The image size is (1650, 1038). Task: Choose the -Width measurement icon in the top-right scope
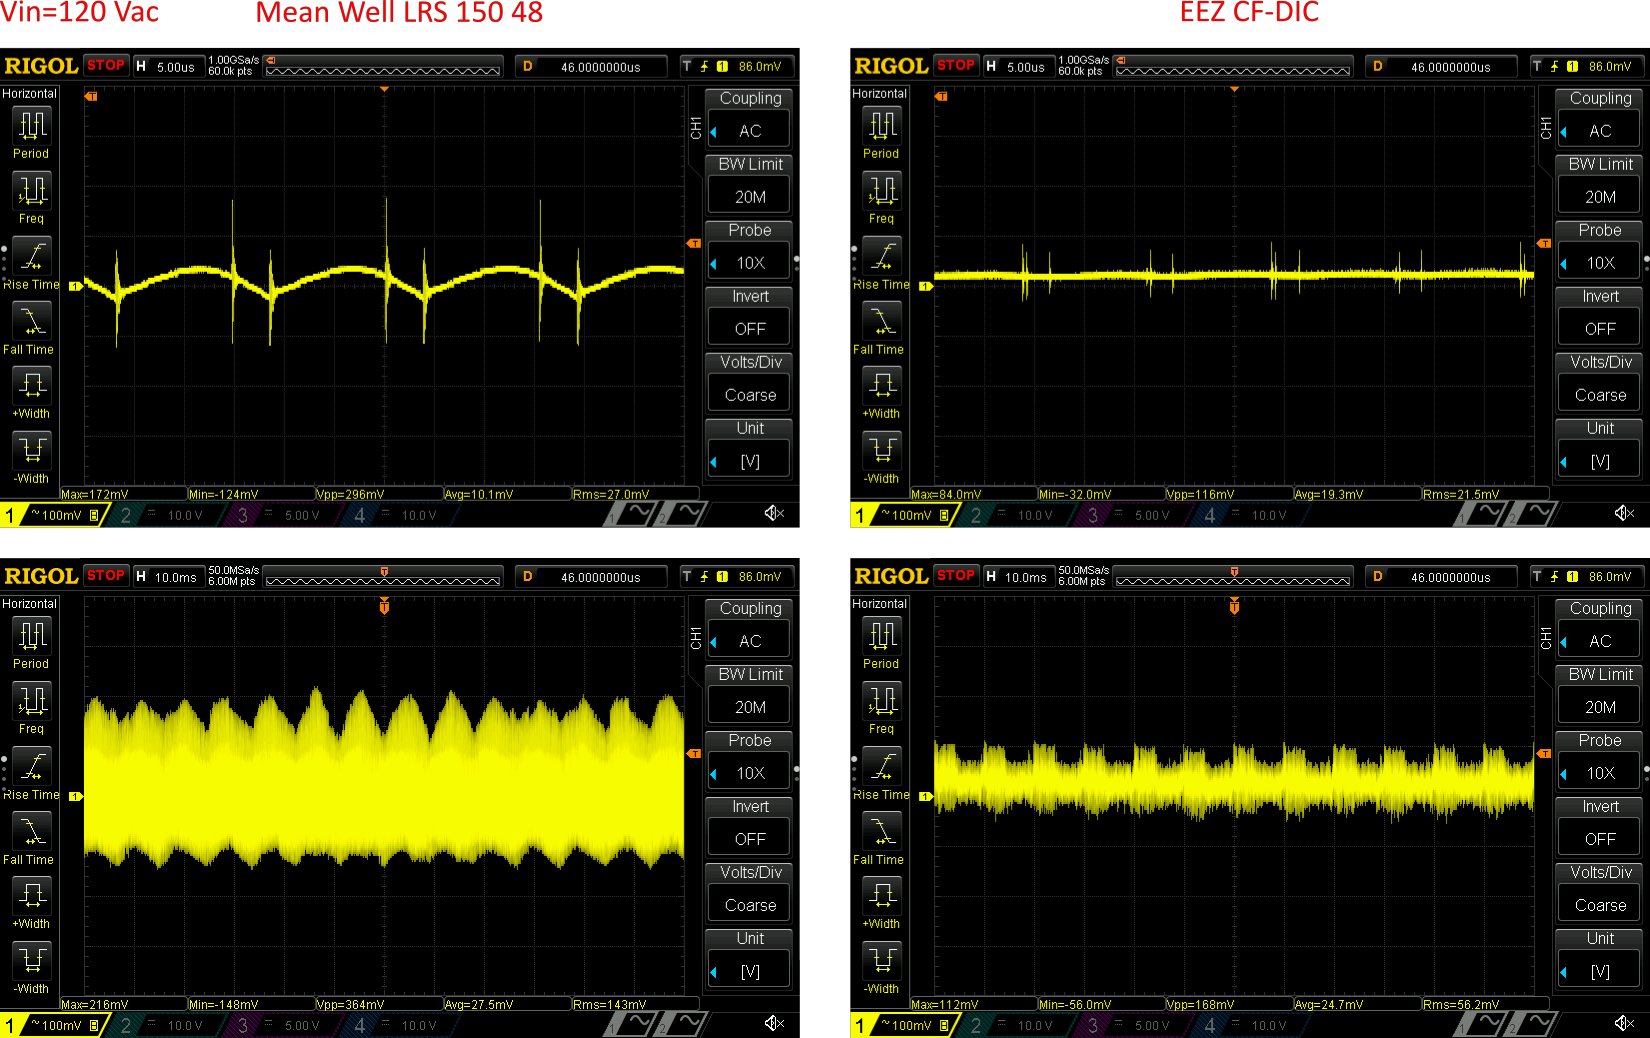point(882,450)
